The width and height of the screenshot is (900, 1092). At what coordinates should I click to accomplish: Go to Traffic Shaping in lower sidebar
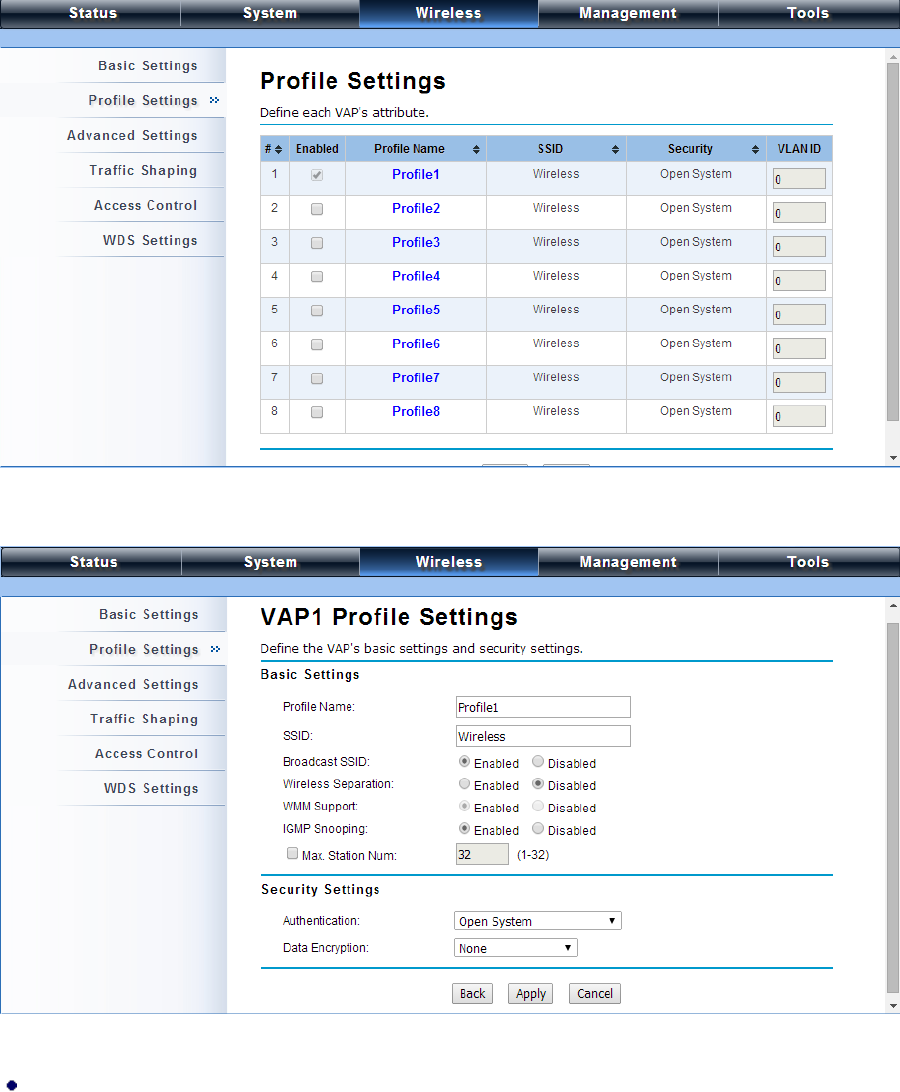click(x=143, y=719)
